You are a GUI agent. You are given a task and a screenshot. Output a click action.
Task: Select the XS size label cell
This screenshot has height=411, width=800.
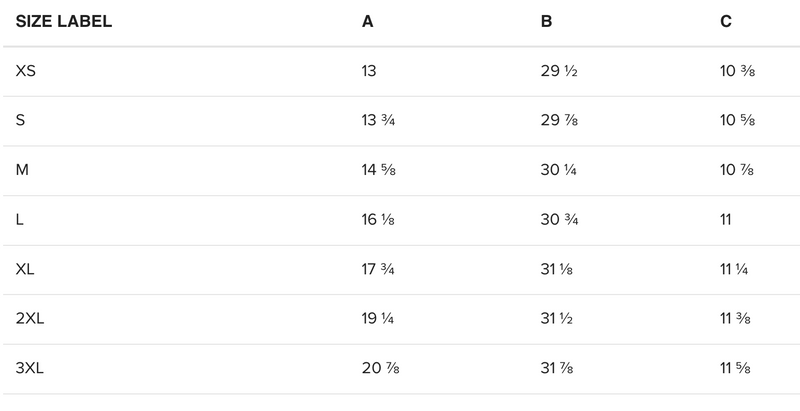tap(27, 71)
